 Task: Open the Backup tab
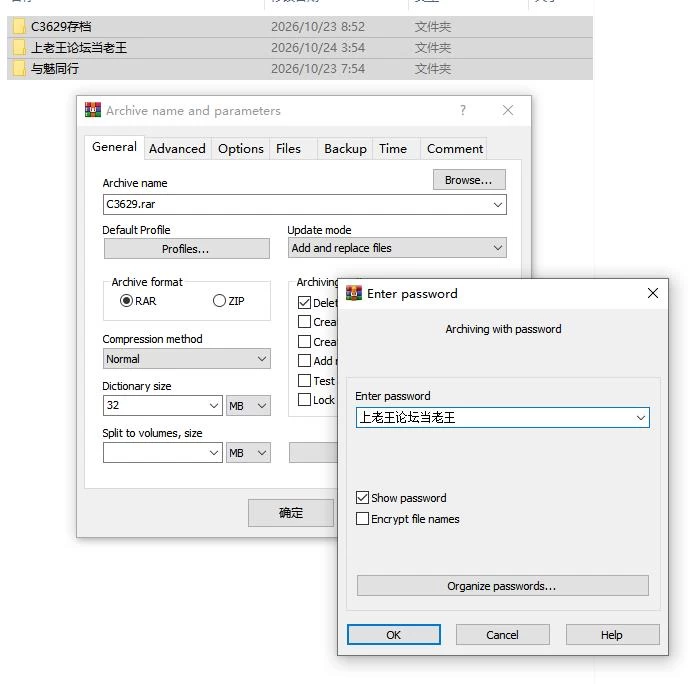(x=346, y=149)
